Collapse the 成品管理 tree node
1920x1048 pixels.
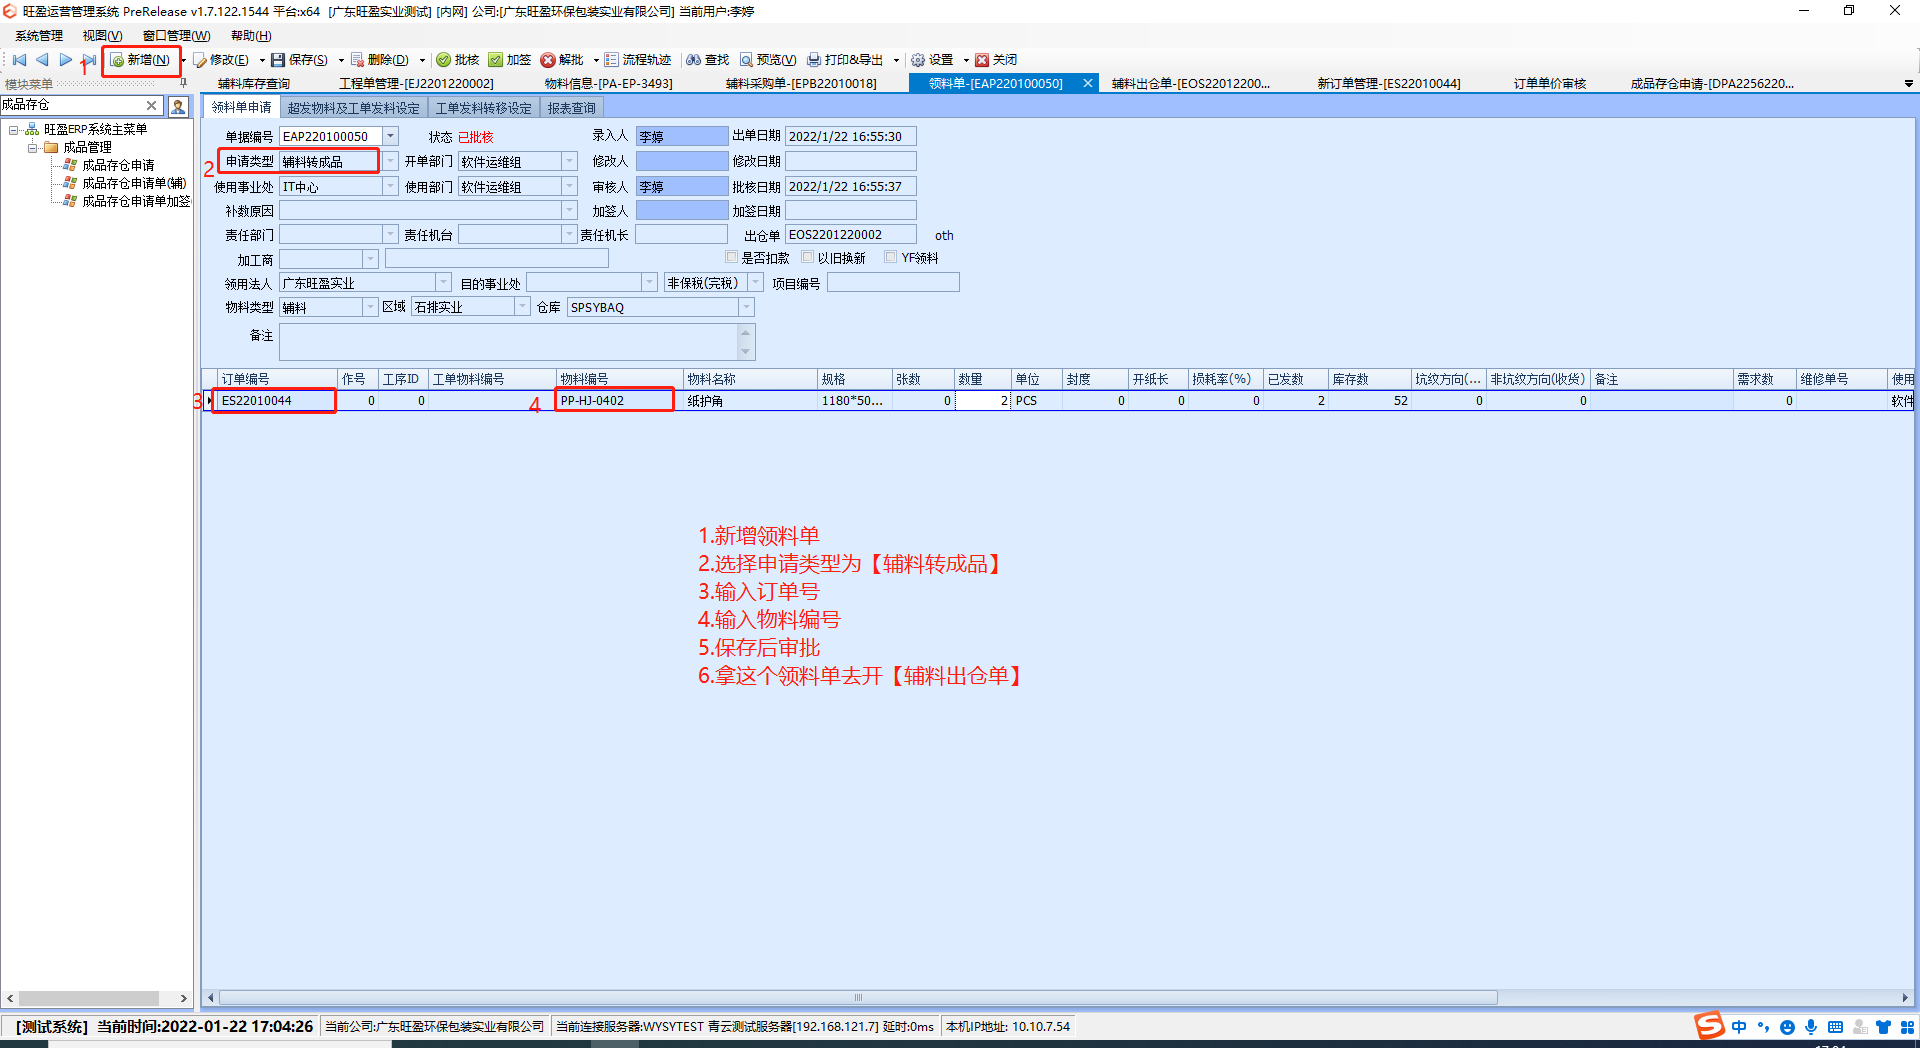coord(33,147)
